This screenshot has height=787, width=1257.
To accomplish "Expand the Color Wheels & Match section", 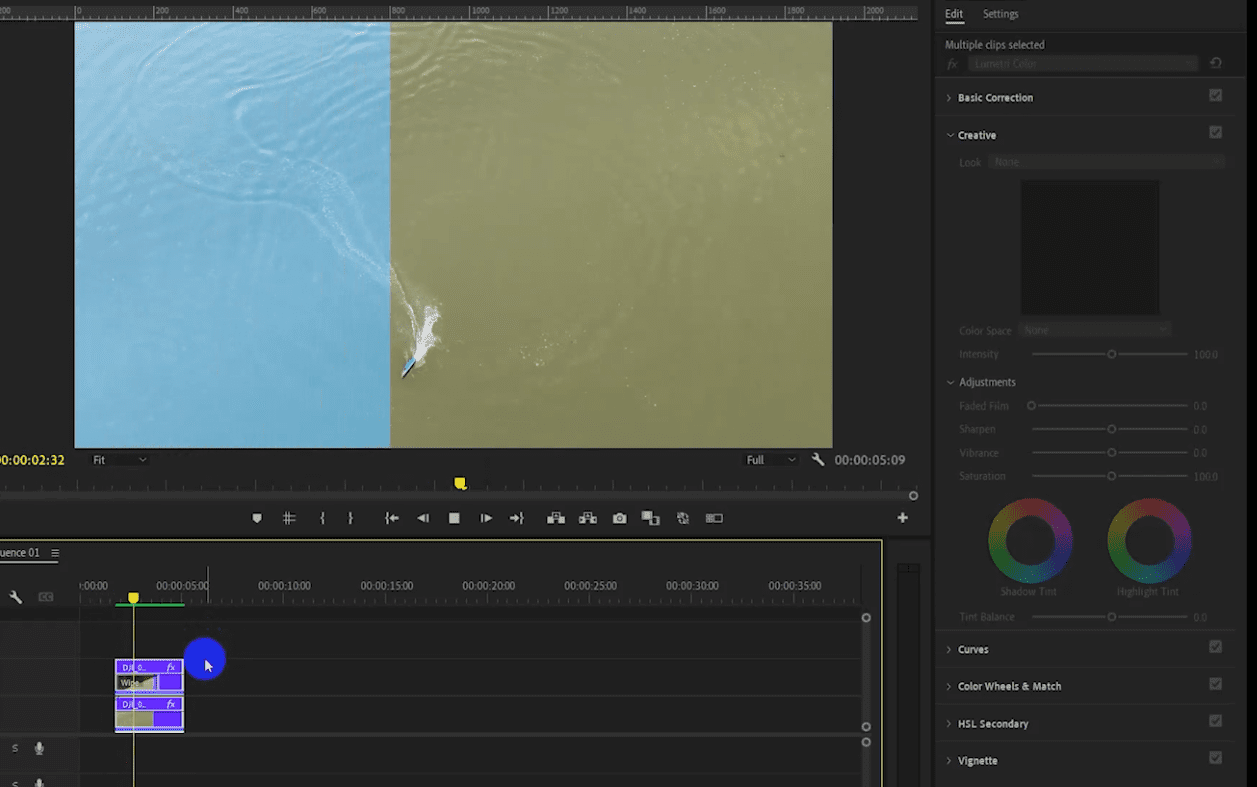I will (950, 686).
